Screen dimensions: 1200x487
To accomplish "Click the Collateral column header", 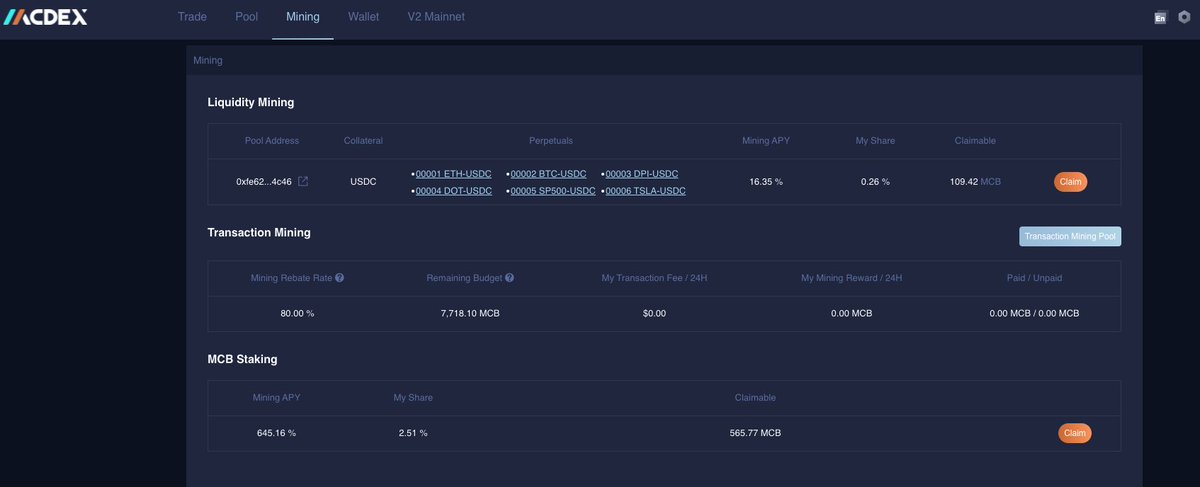I will 363,141.
